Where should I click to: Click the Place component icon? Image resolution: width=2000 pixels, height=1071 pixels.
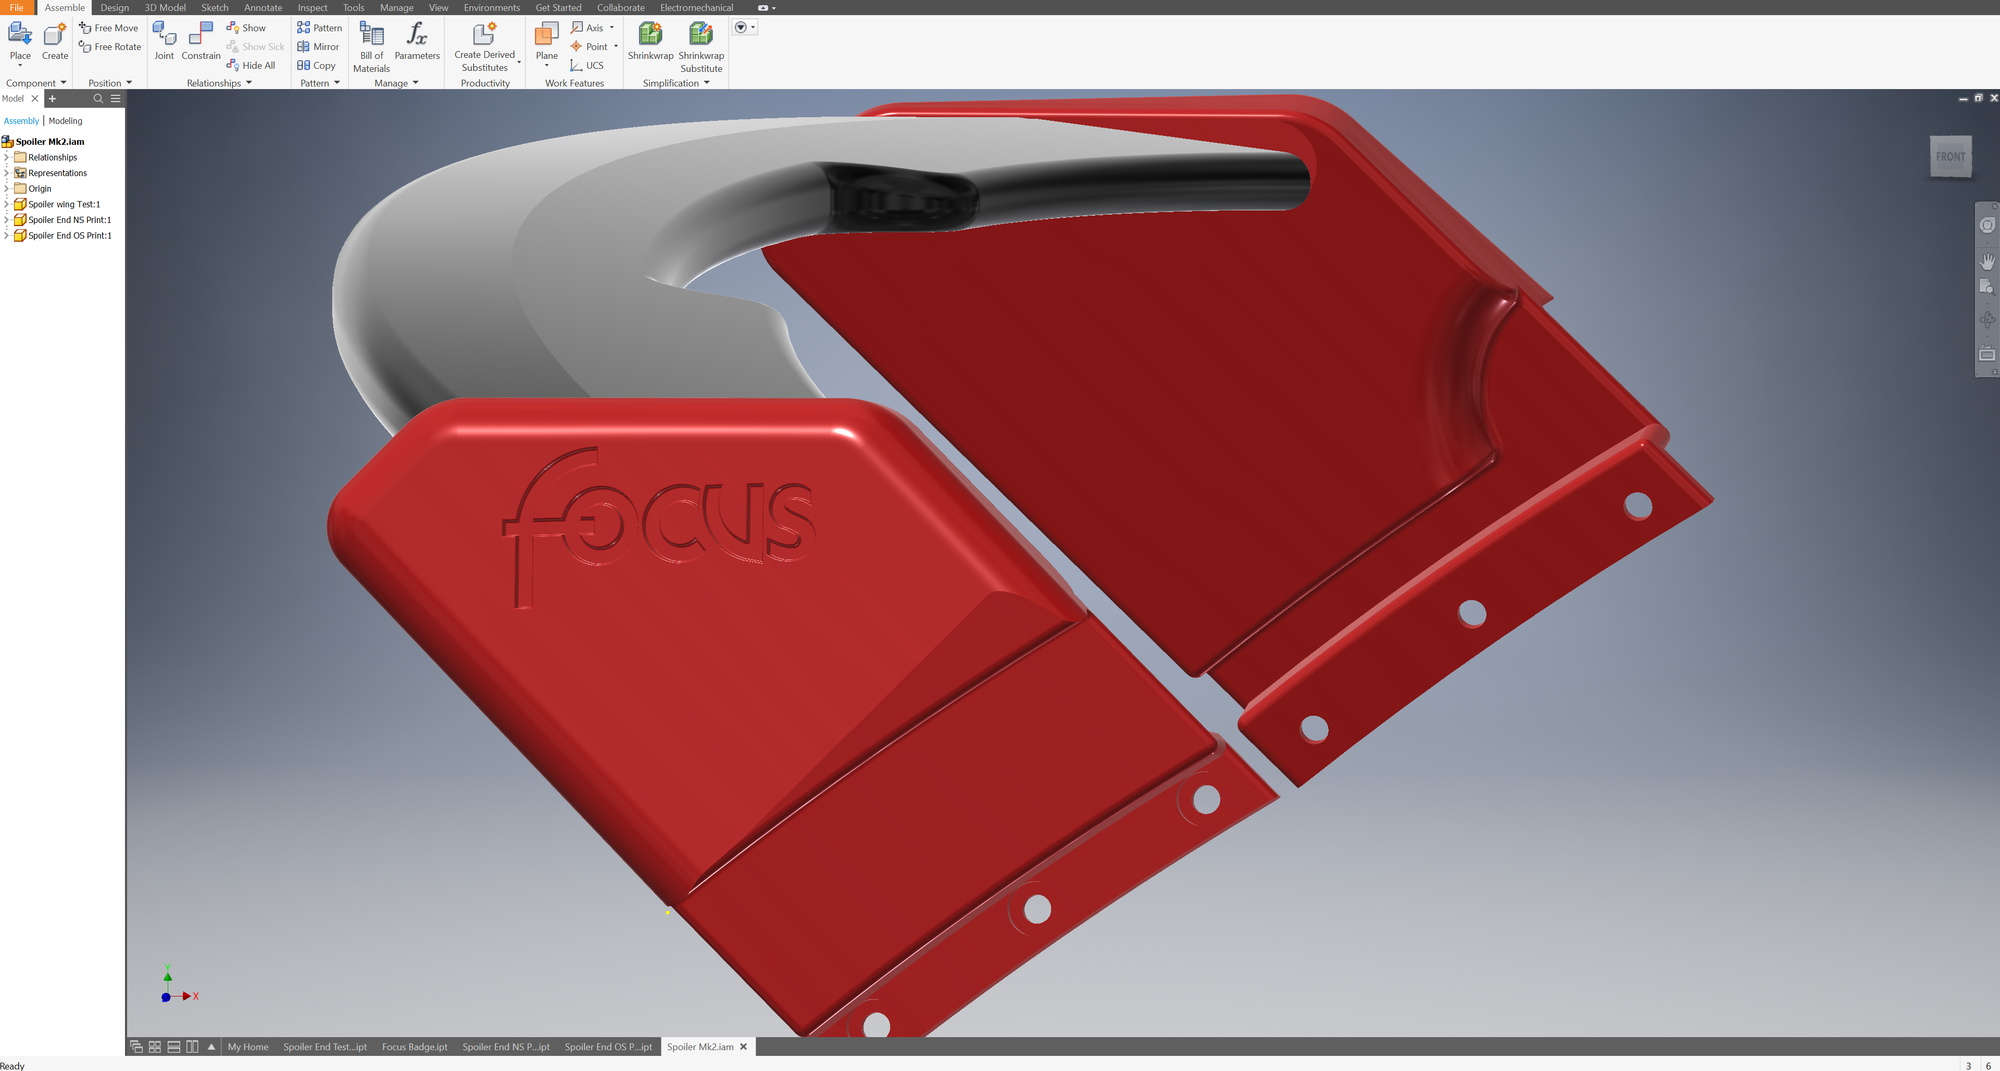[20, 35]
